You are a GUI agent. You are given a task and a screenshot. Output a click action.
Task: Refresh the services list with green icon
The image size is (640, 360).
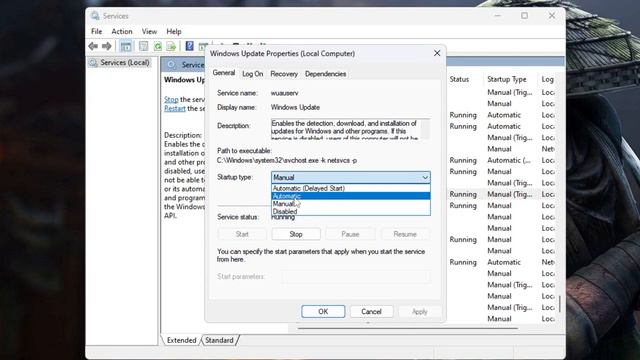tap(158, 46)
